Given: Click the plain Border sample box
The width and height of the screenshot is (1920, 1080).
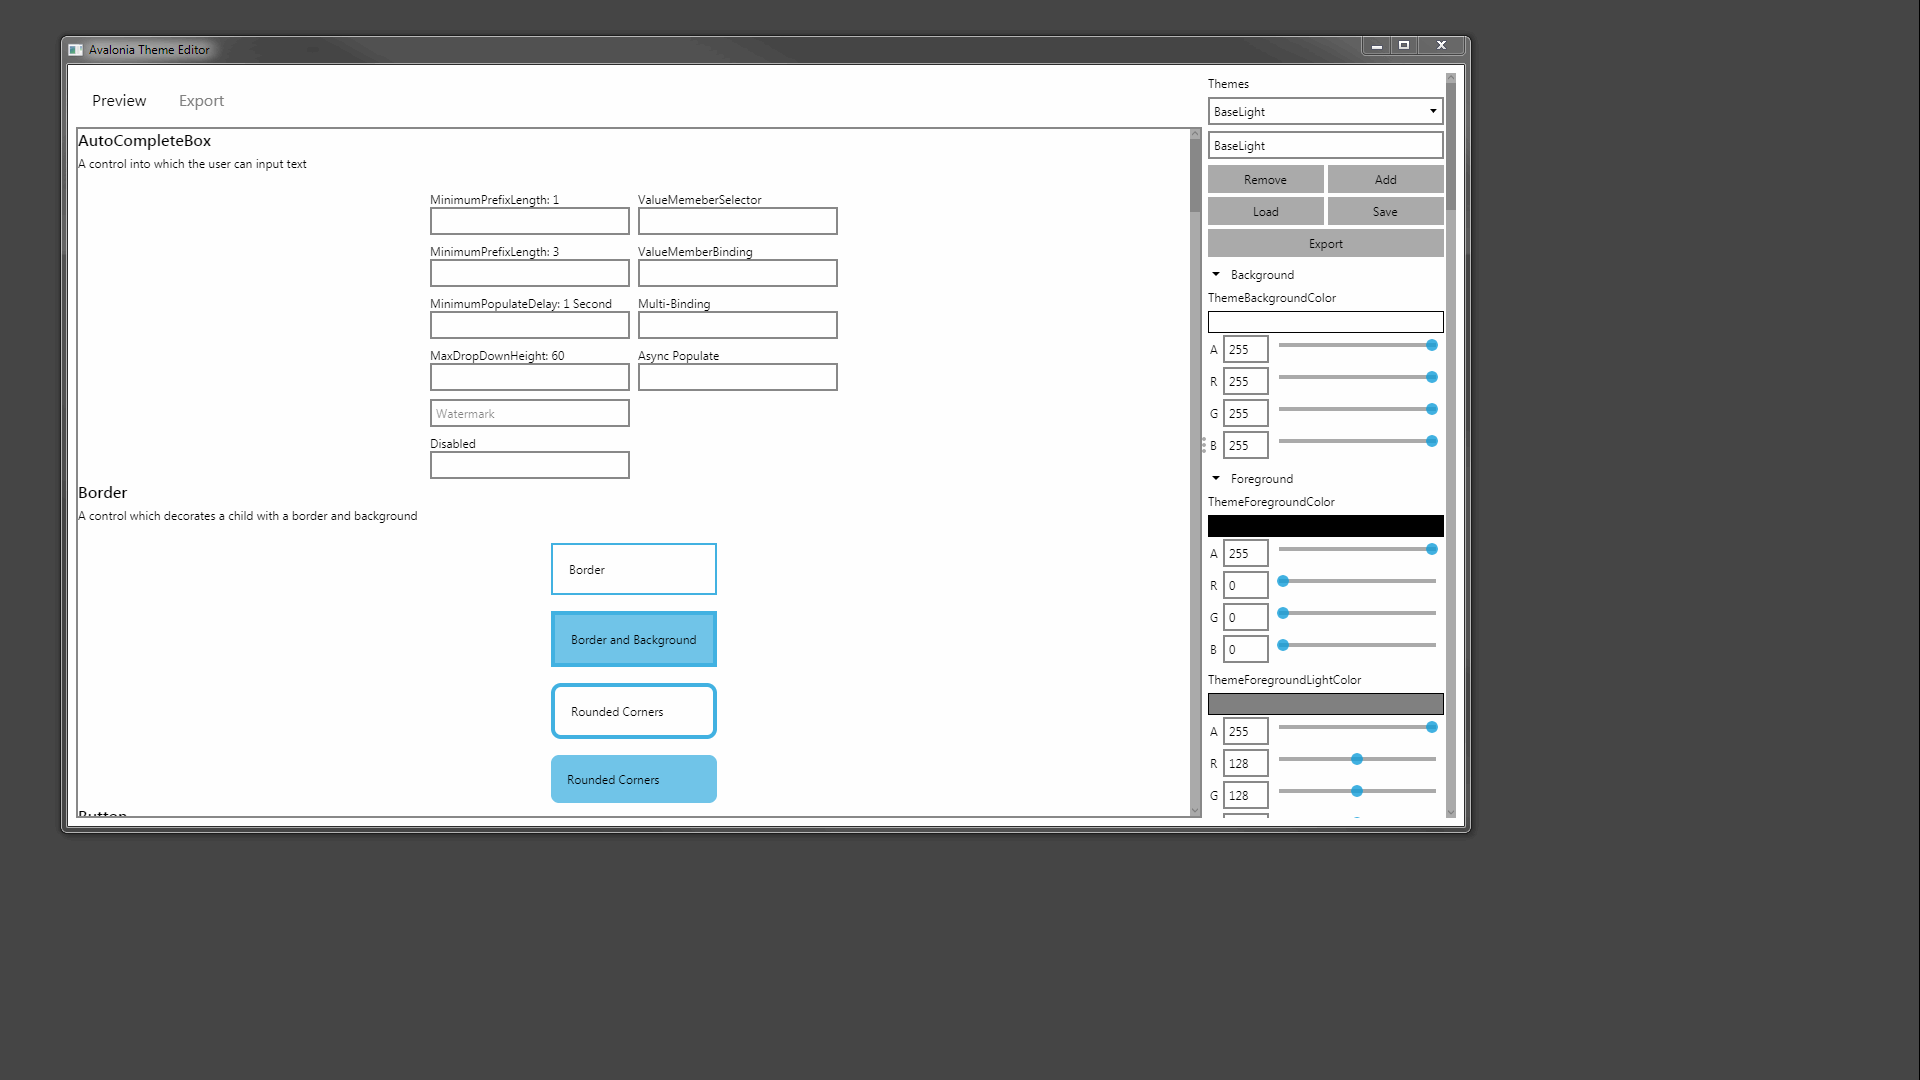Looking at the screenshot, I should (x=634, y=569).
